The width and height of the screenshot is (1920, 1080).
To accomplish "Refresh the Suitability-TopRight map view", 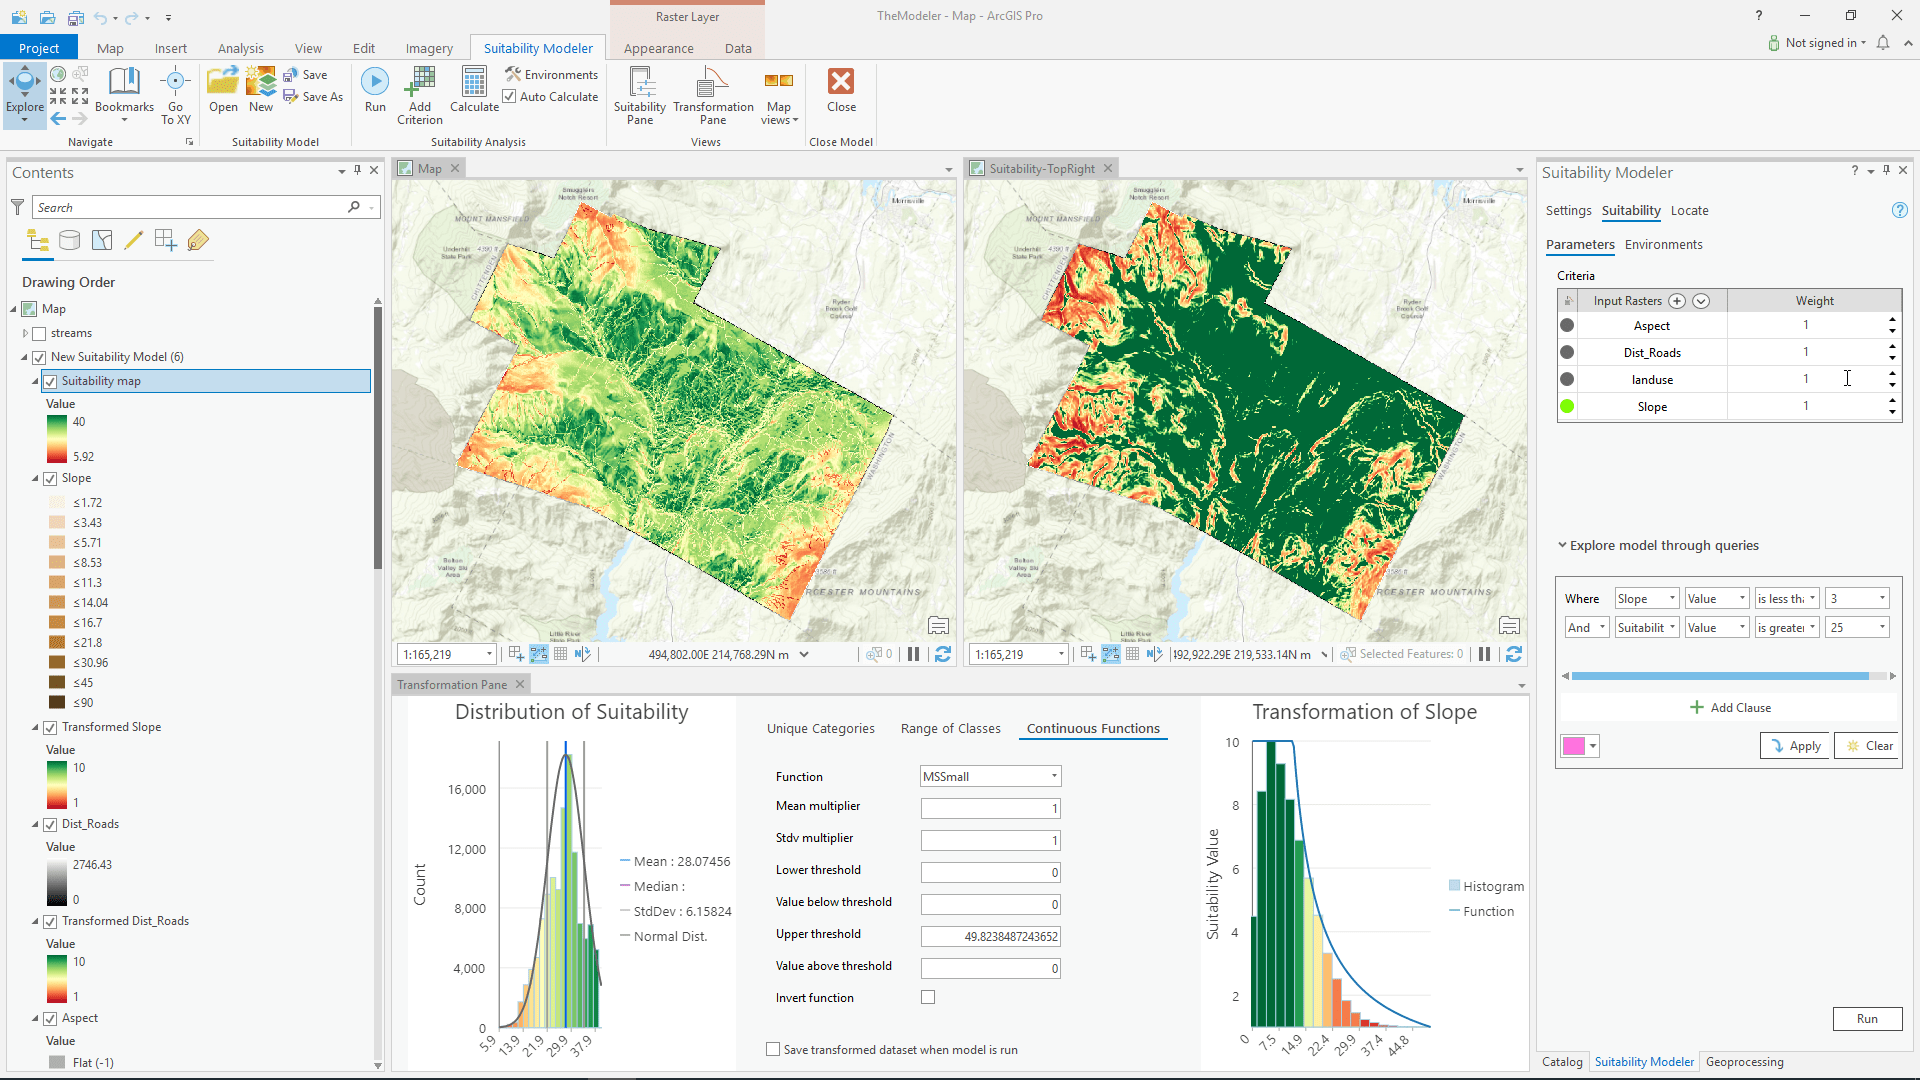I will 1513,654.
